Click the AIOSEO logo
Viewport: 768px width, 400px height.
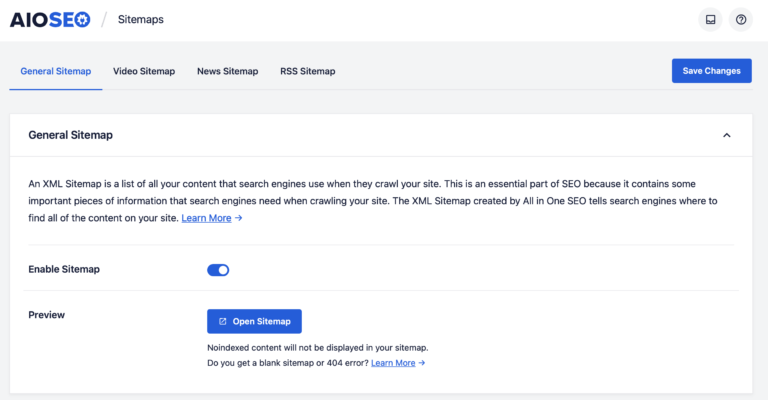(50, 20)
